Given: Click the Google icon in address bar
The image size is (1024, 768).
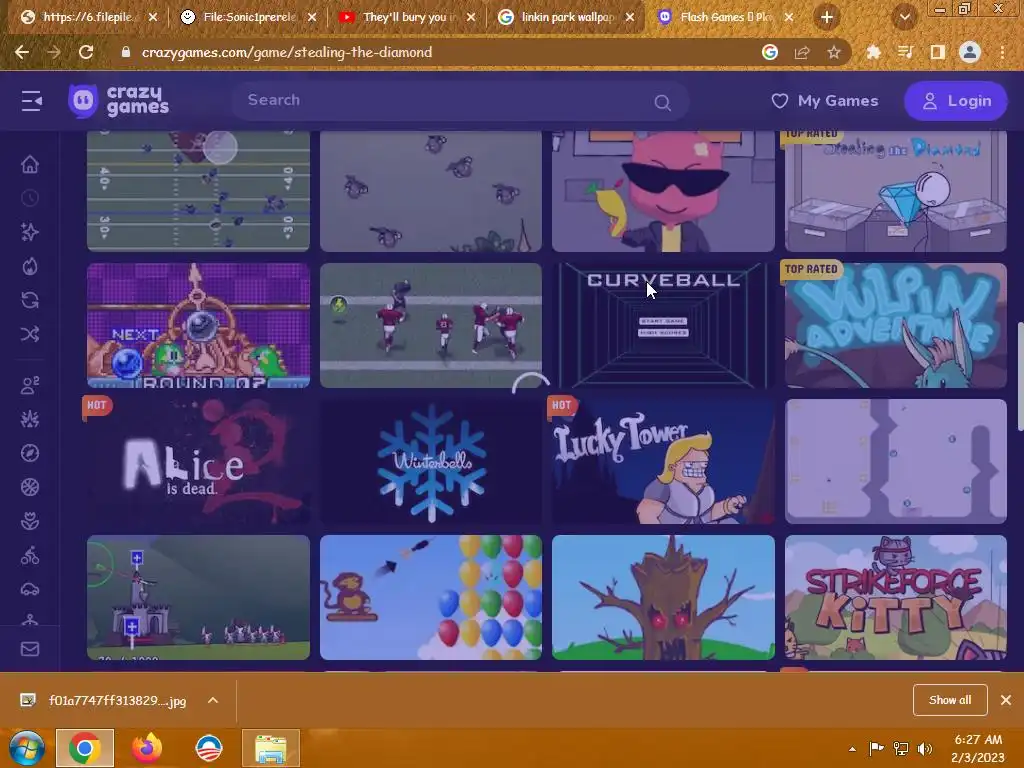Looking at the screenshot, I should [770, 52].
